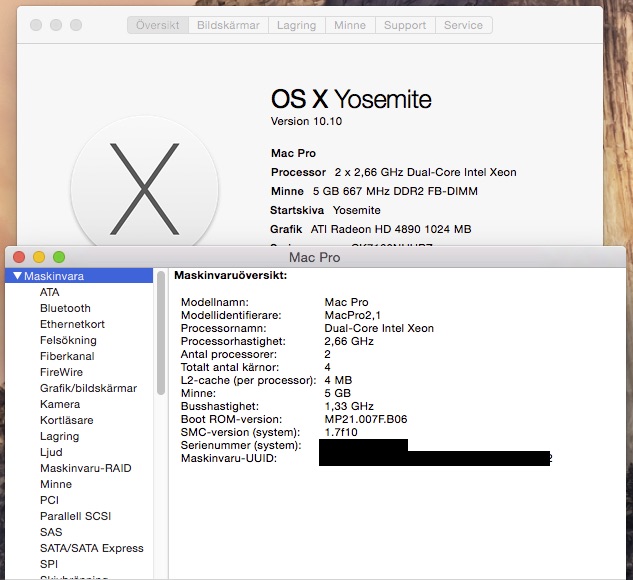Switch to the Översikt tab
The image size is (633, 580).
[x=158, y=25]
